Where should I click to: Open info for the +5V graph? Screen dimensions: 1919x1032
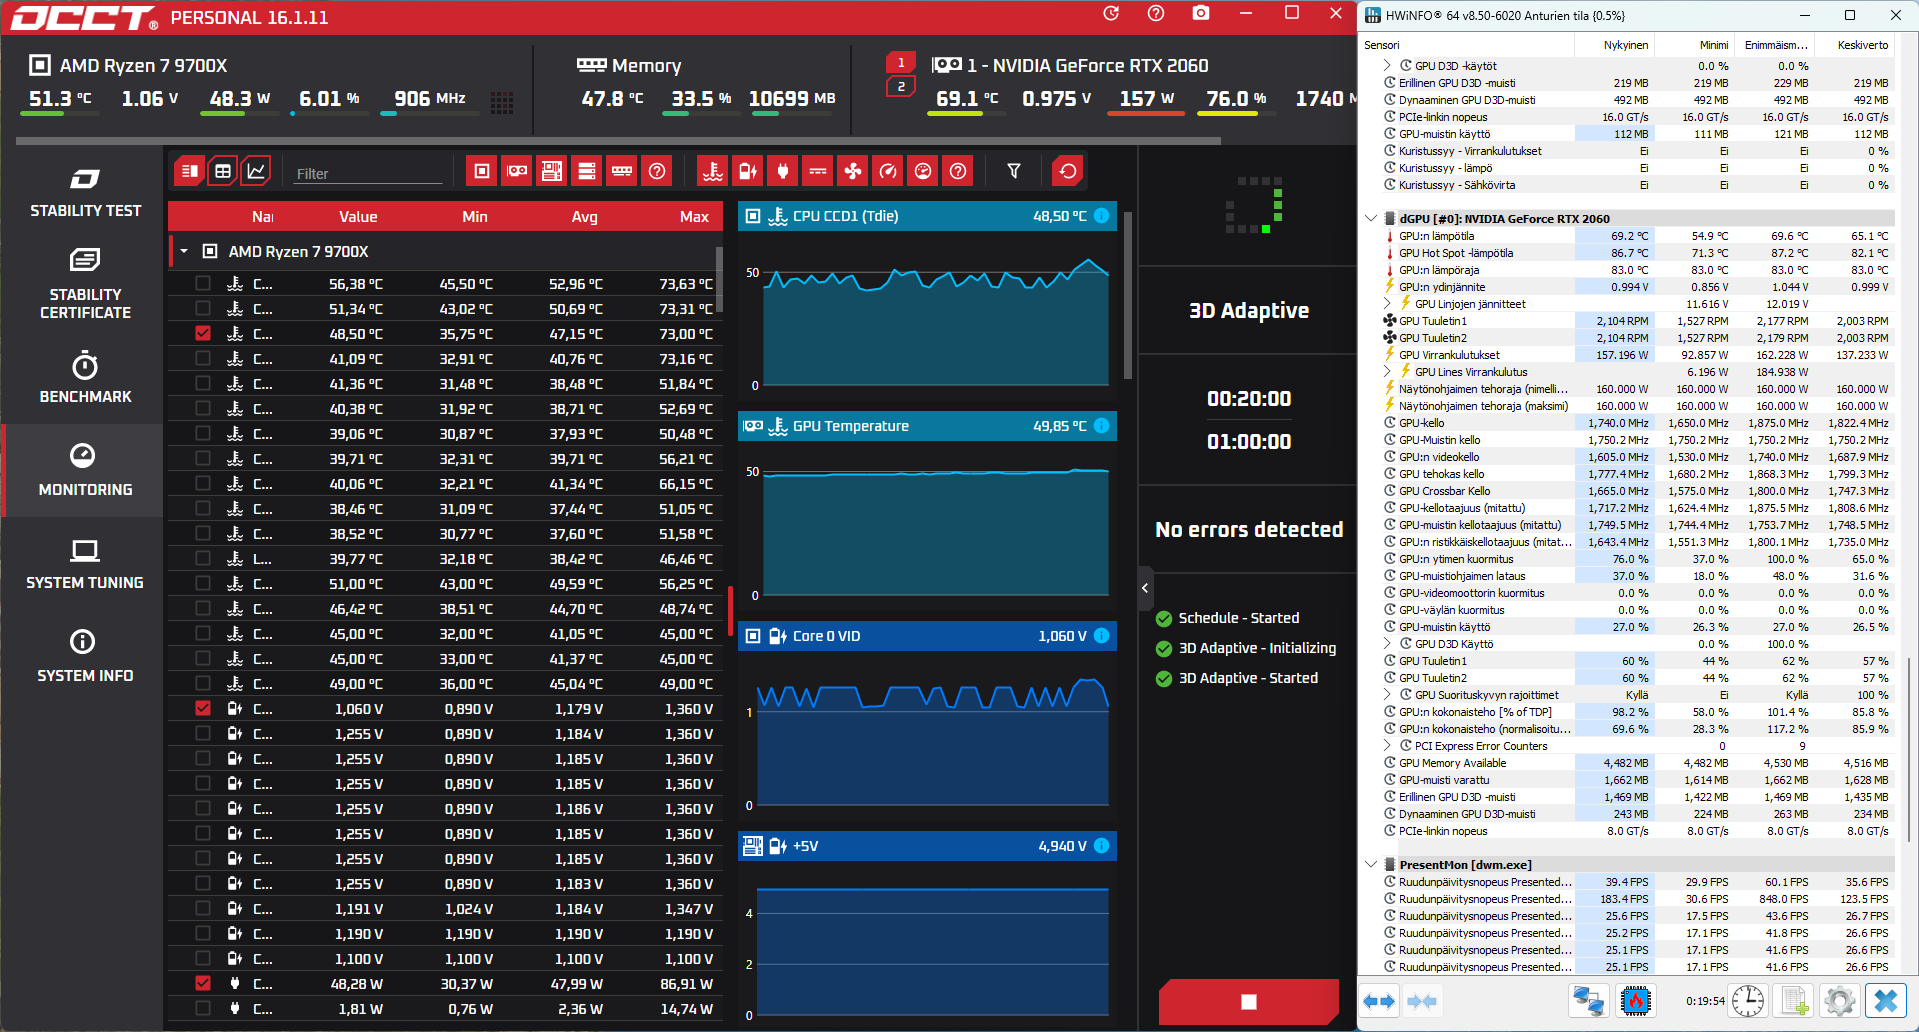click(x=1101, y=846)
